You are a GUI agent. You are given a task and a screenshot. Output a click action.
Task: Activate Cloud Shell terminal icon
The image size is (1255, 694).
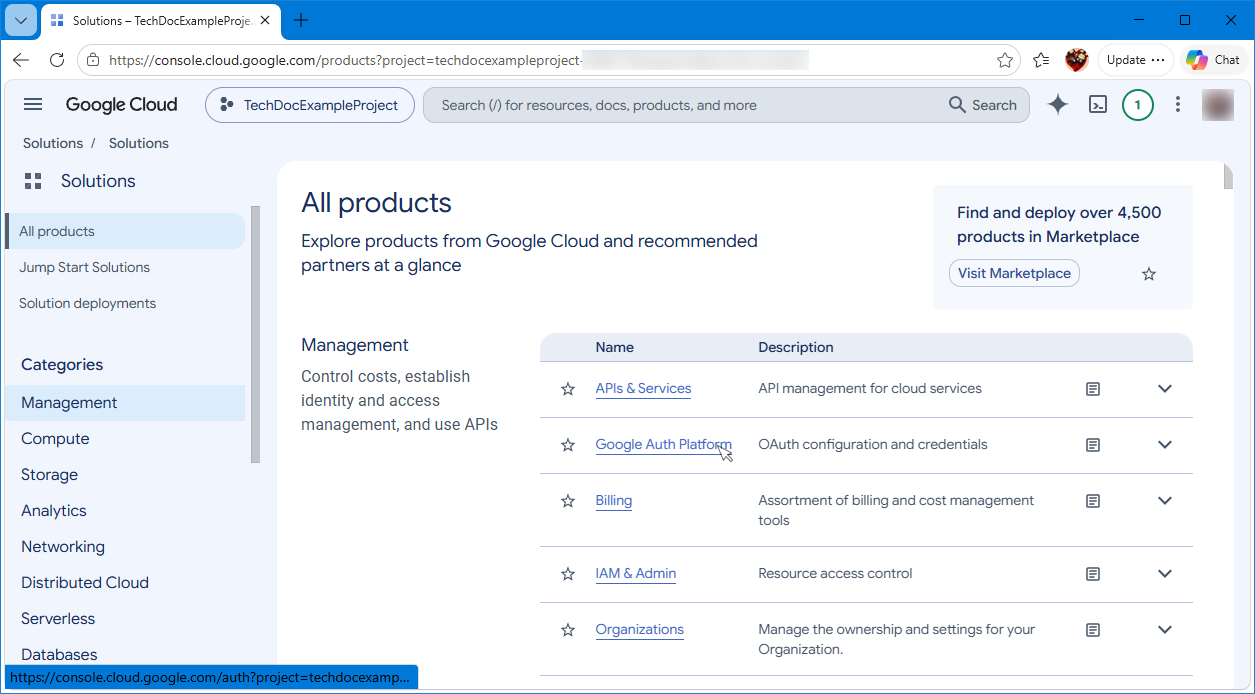[x=1098, y=105]
